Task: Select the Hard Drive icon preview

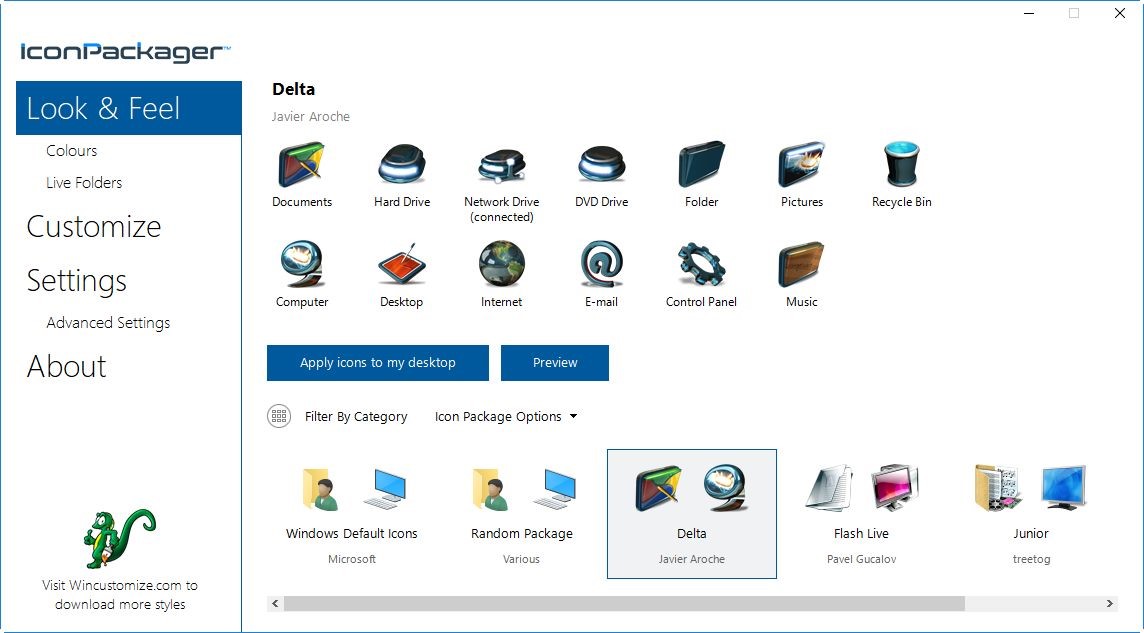Action: [401, 165]
